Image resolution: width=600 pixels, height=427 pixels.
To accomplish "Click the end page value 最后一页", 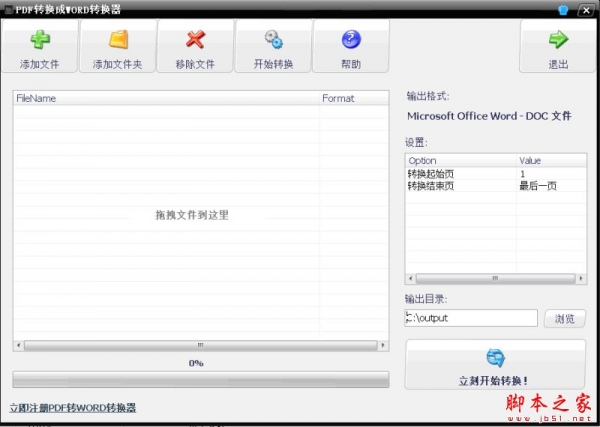I will click(538, 186).
